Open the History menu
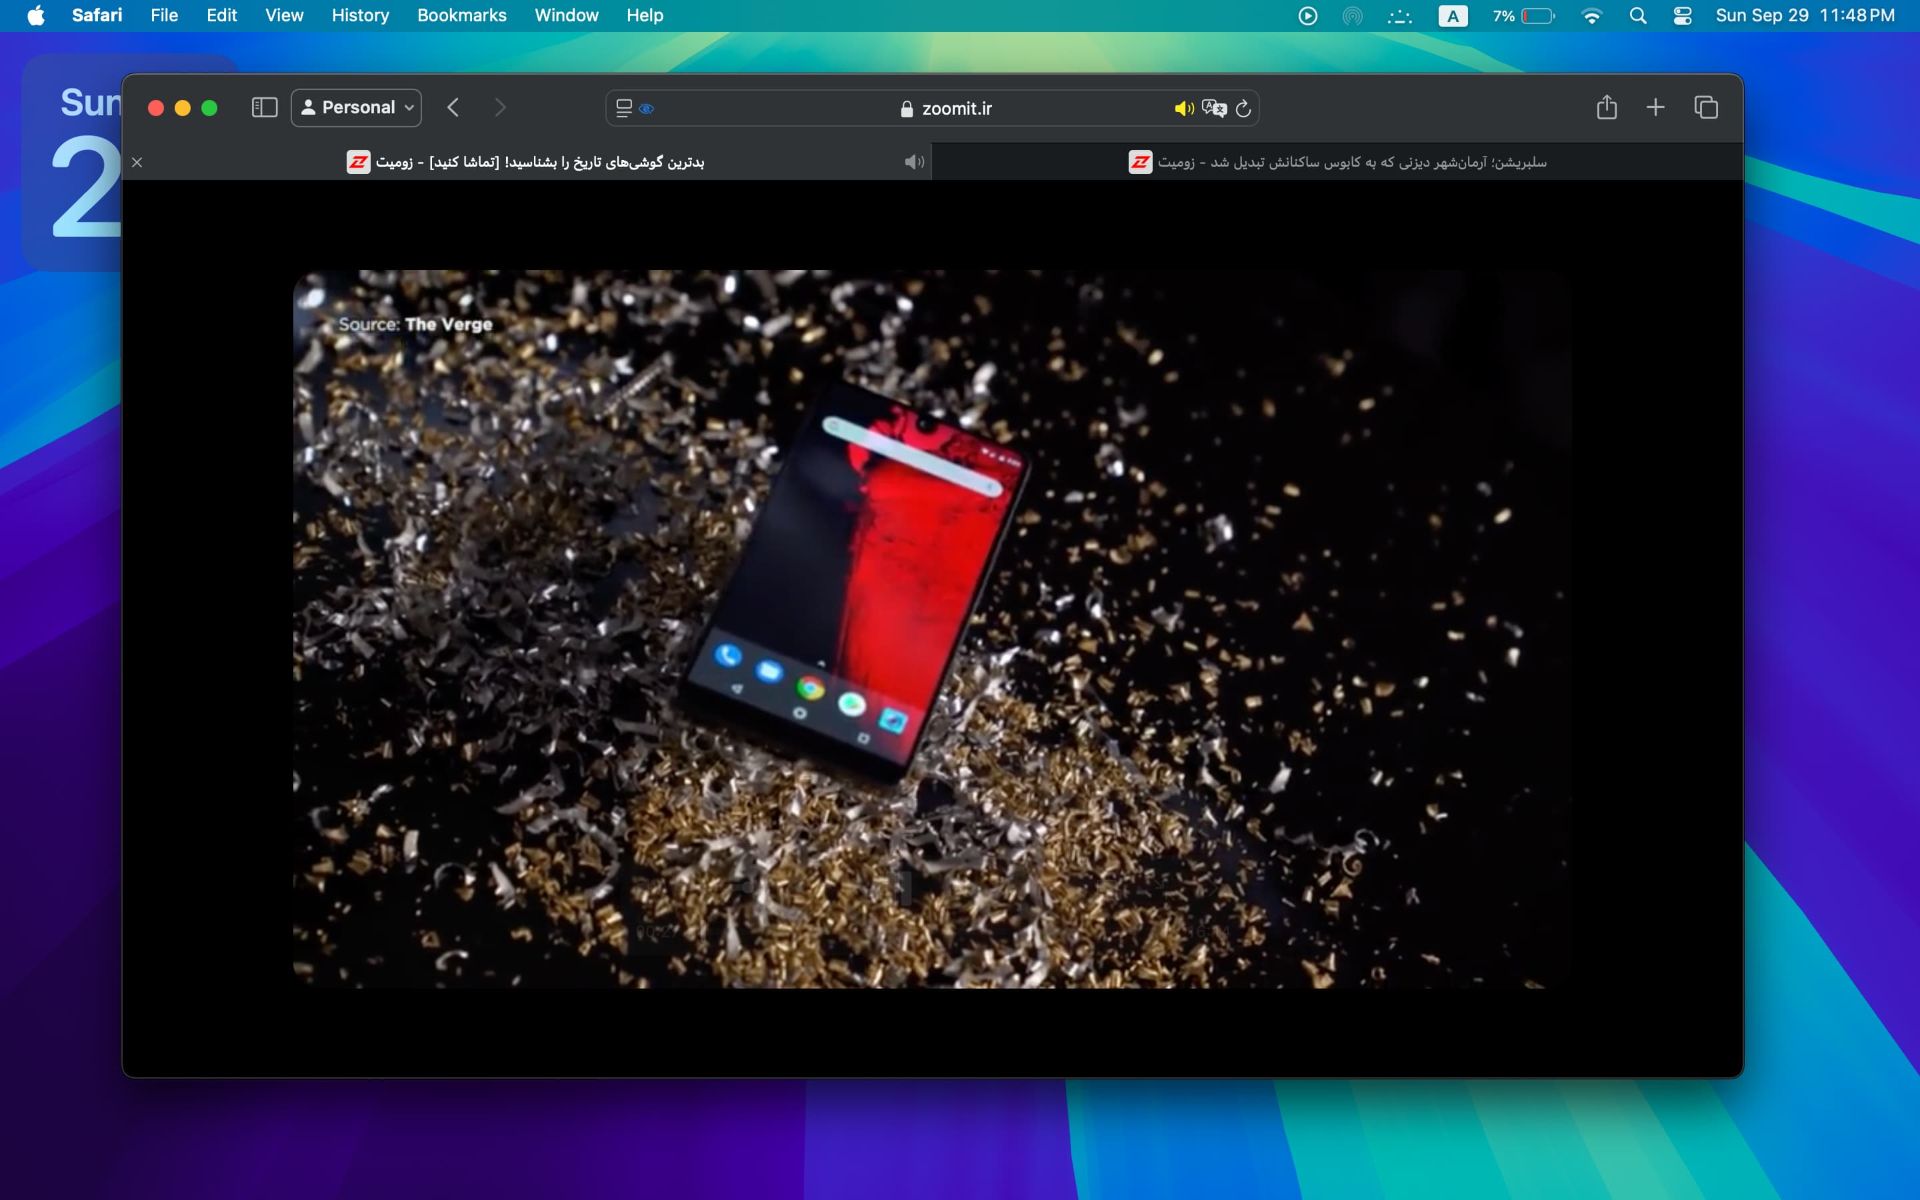 coord(360,15)
